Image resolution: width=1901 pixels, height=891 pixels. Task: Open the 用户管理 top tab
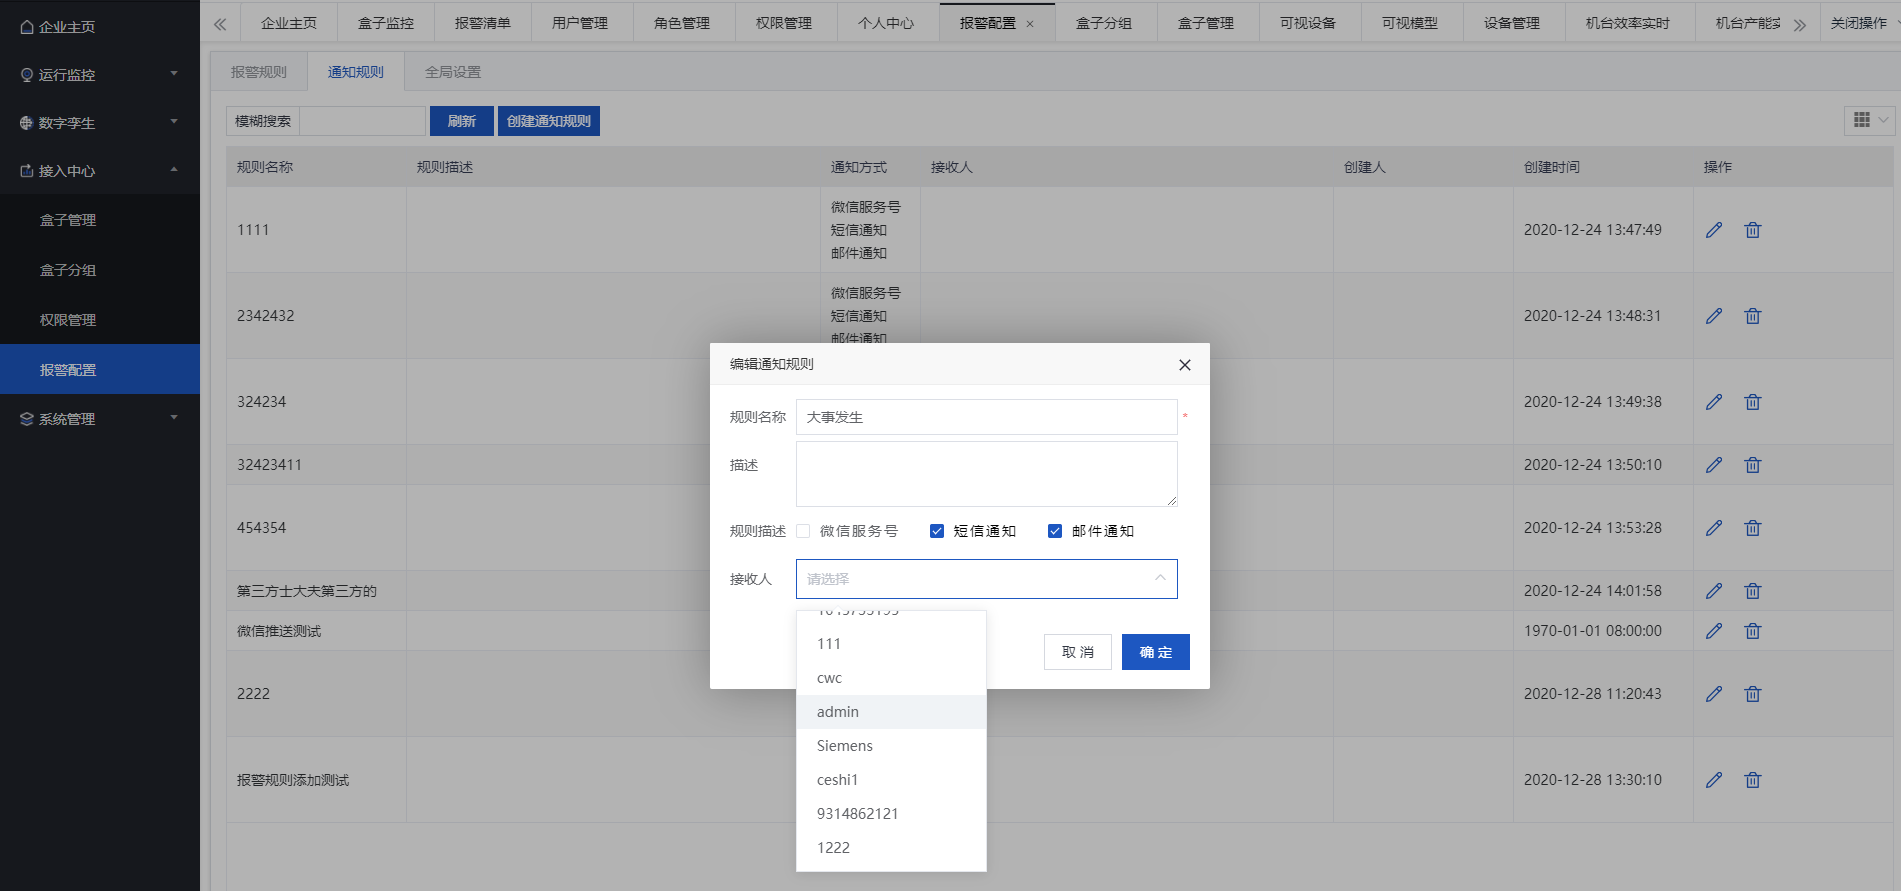point(580,23)
